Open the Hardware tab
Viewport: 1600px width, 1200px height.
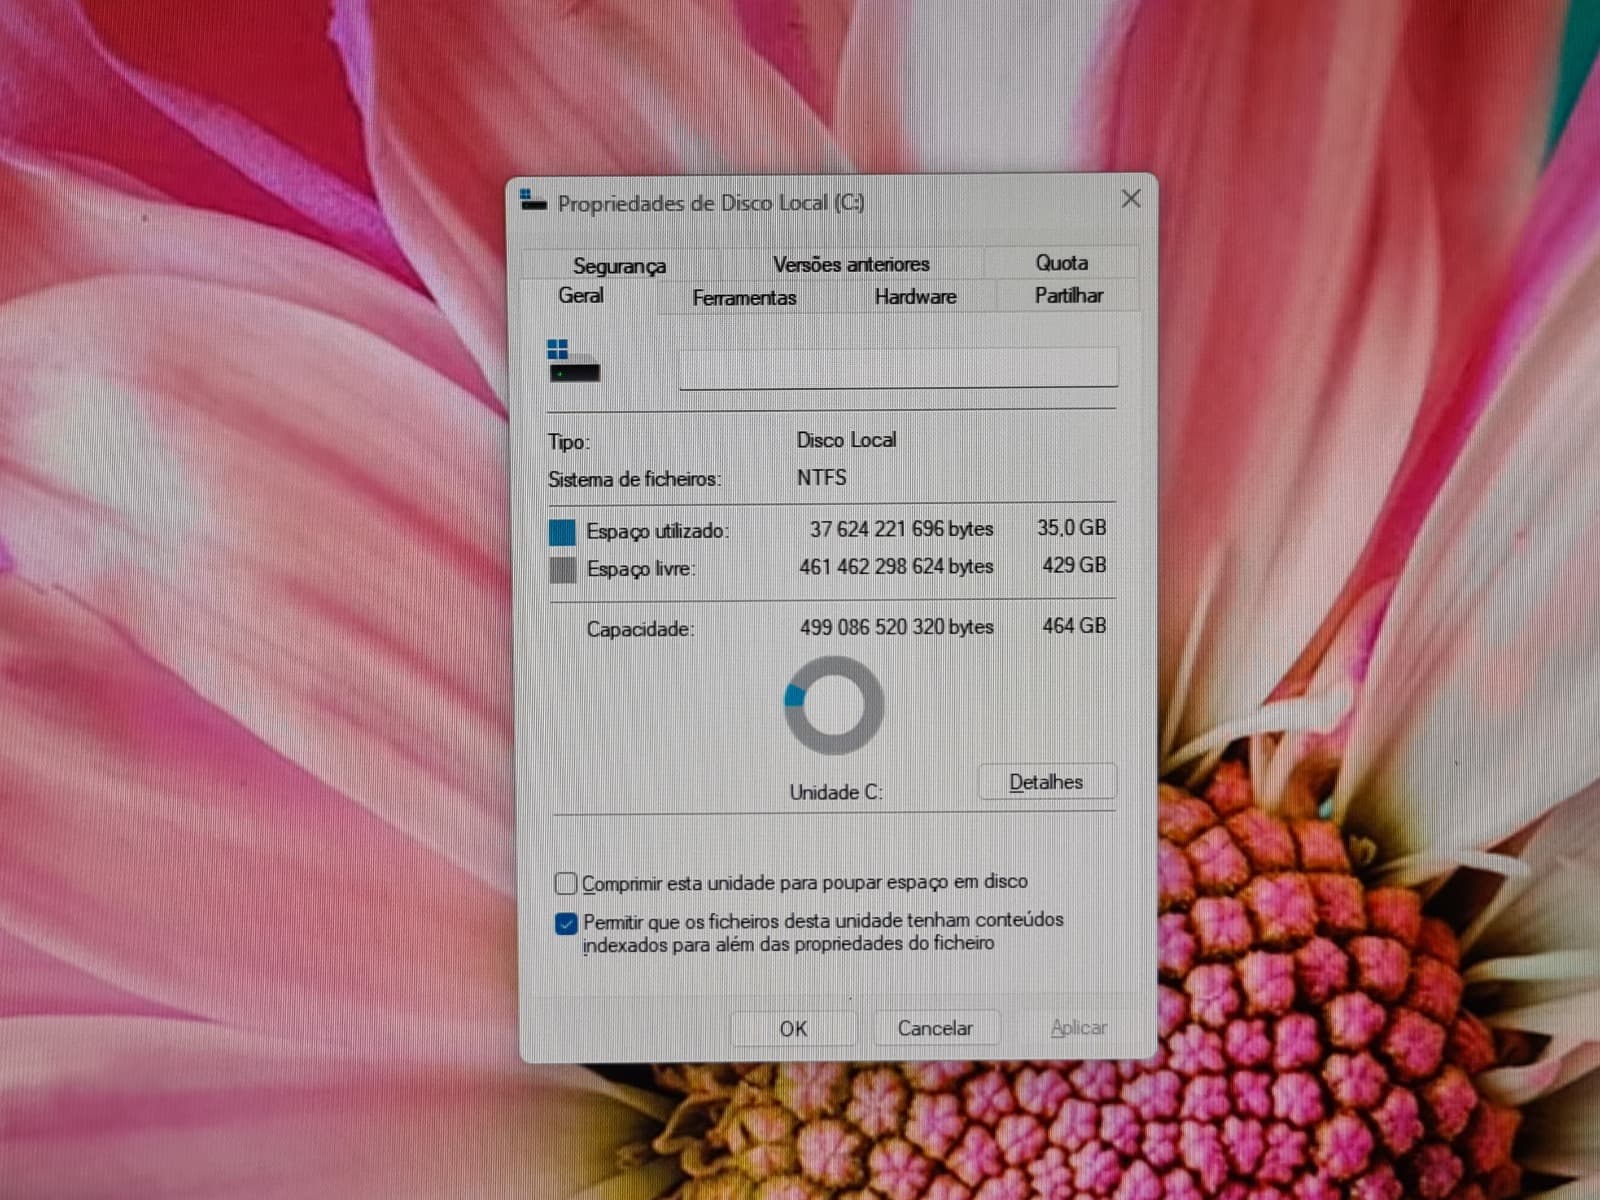tap(915, 296)
